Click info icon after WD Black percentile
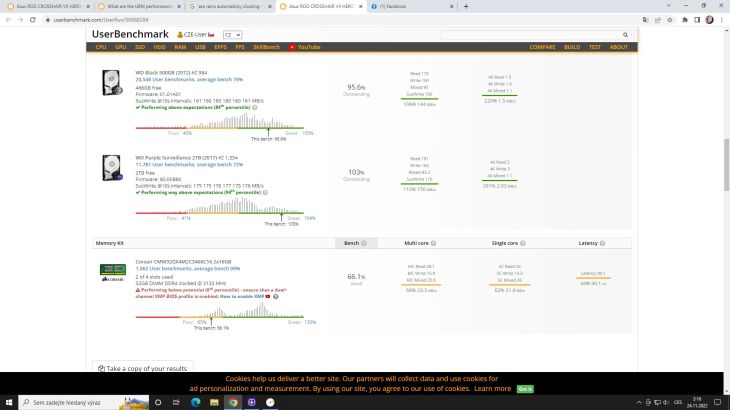Screen dimensions: 730x410 [255, 108]
